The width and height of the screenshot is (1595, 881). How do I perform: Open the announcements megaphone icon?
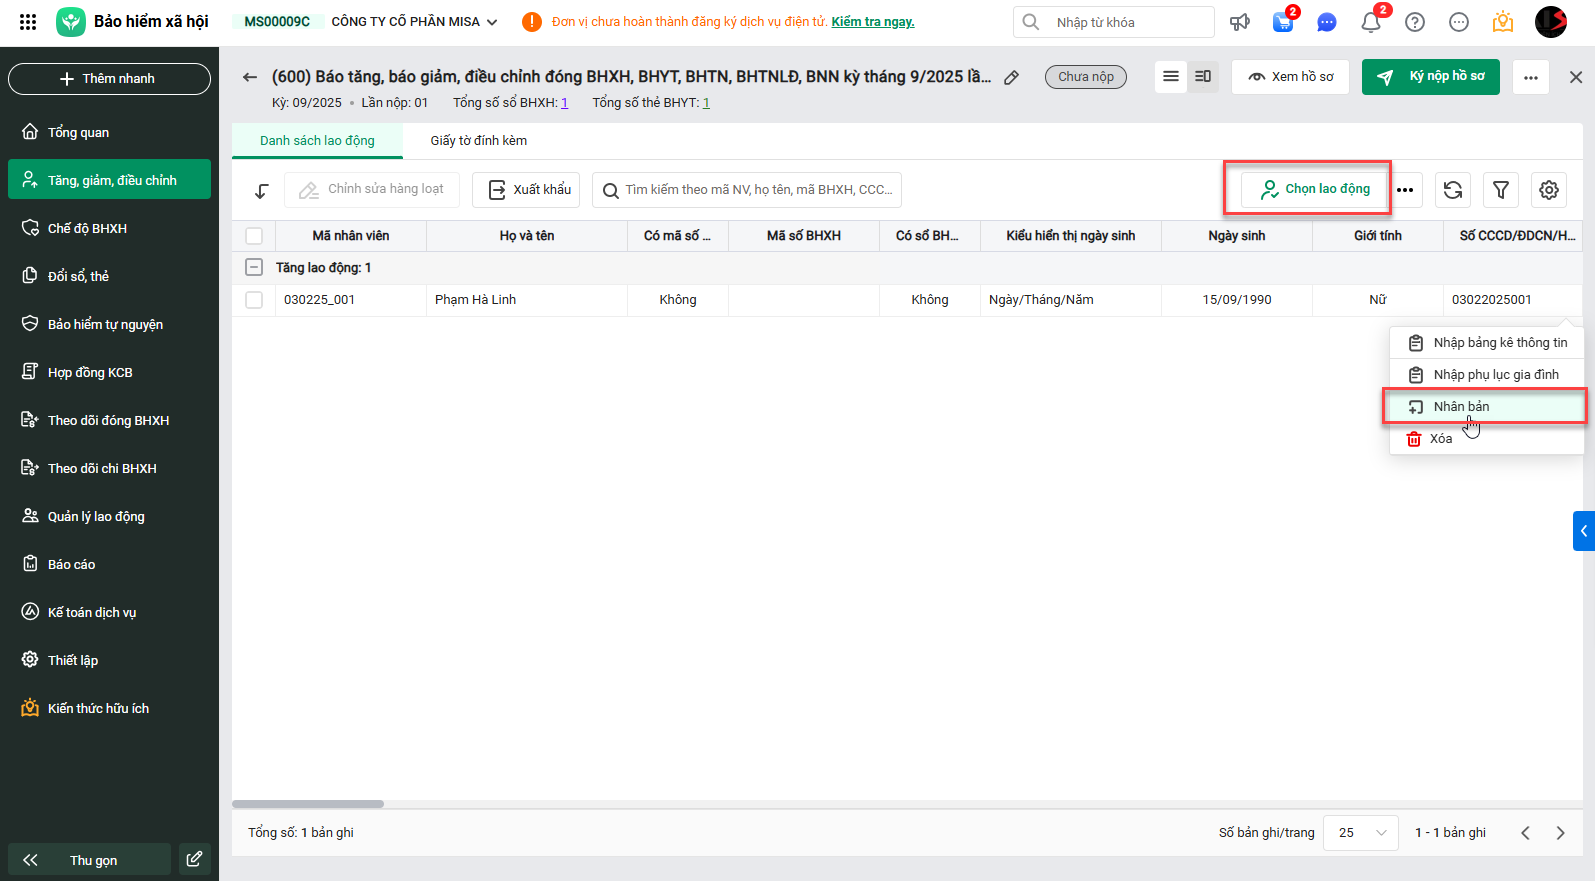click(x=1240, y=22)
